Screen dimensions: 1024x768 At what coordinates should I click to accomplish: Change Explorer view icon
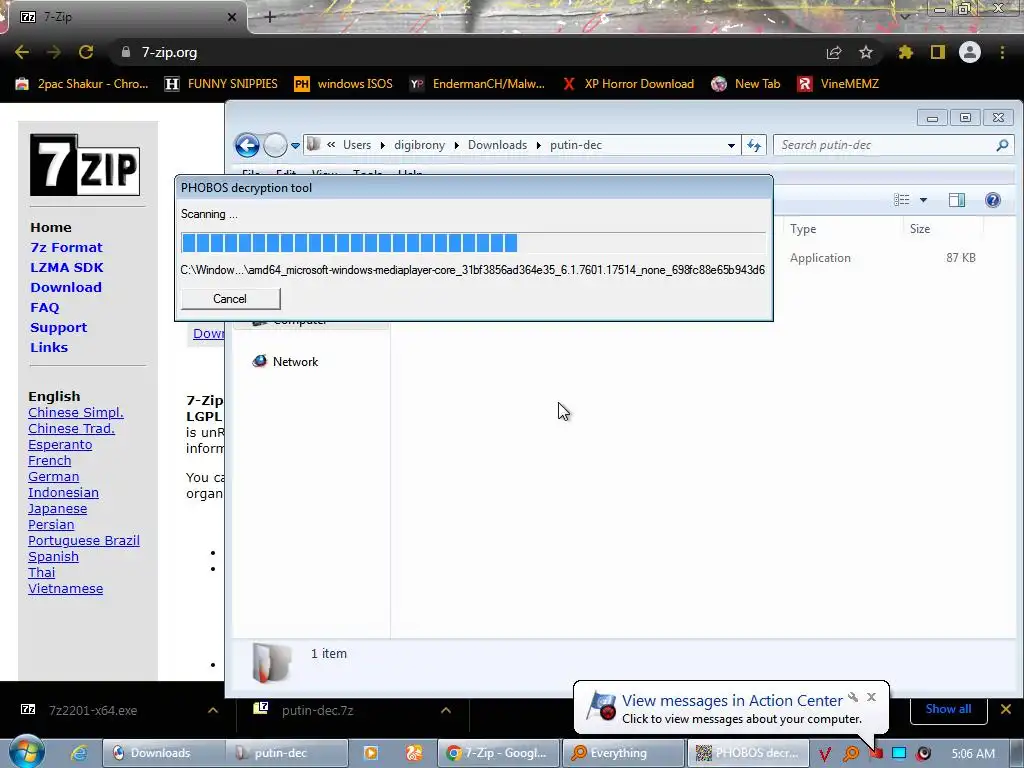point(902,200)
